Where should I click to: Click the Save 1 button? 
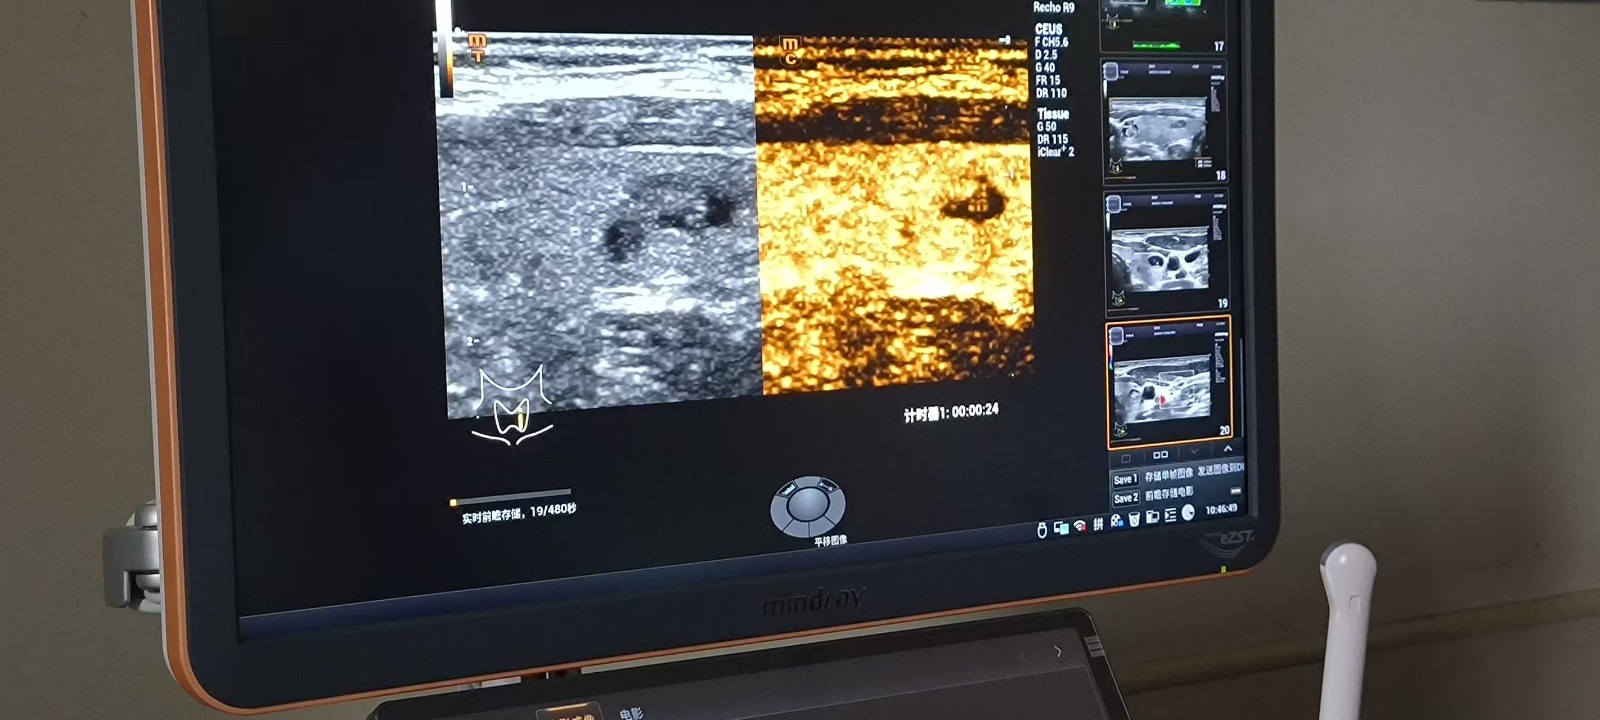(1125, 480)
